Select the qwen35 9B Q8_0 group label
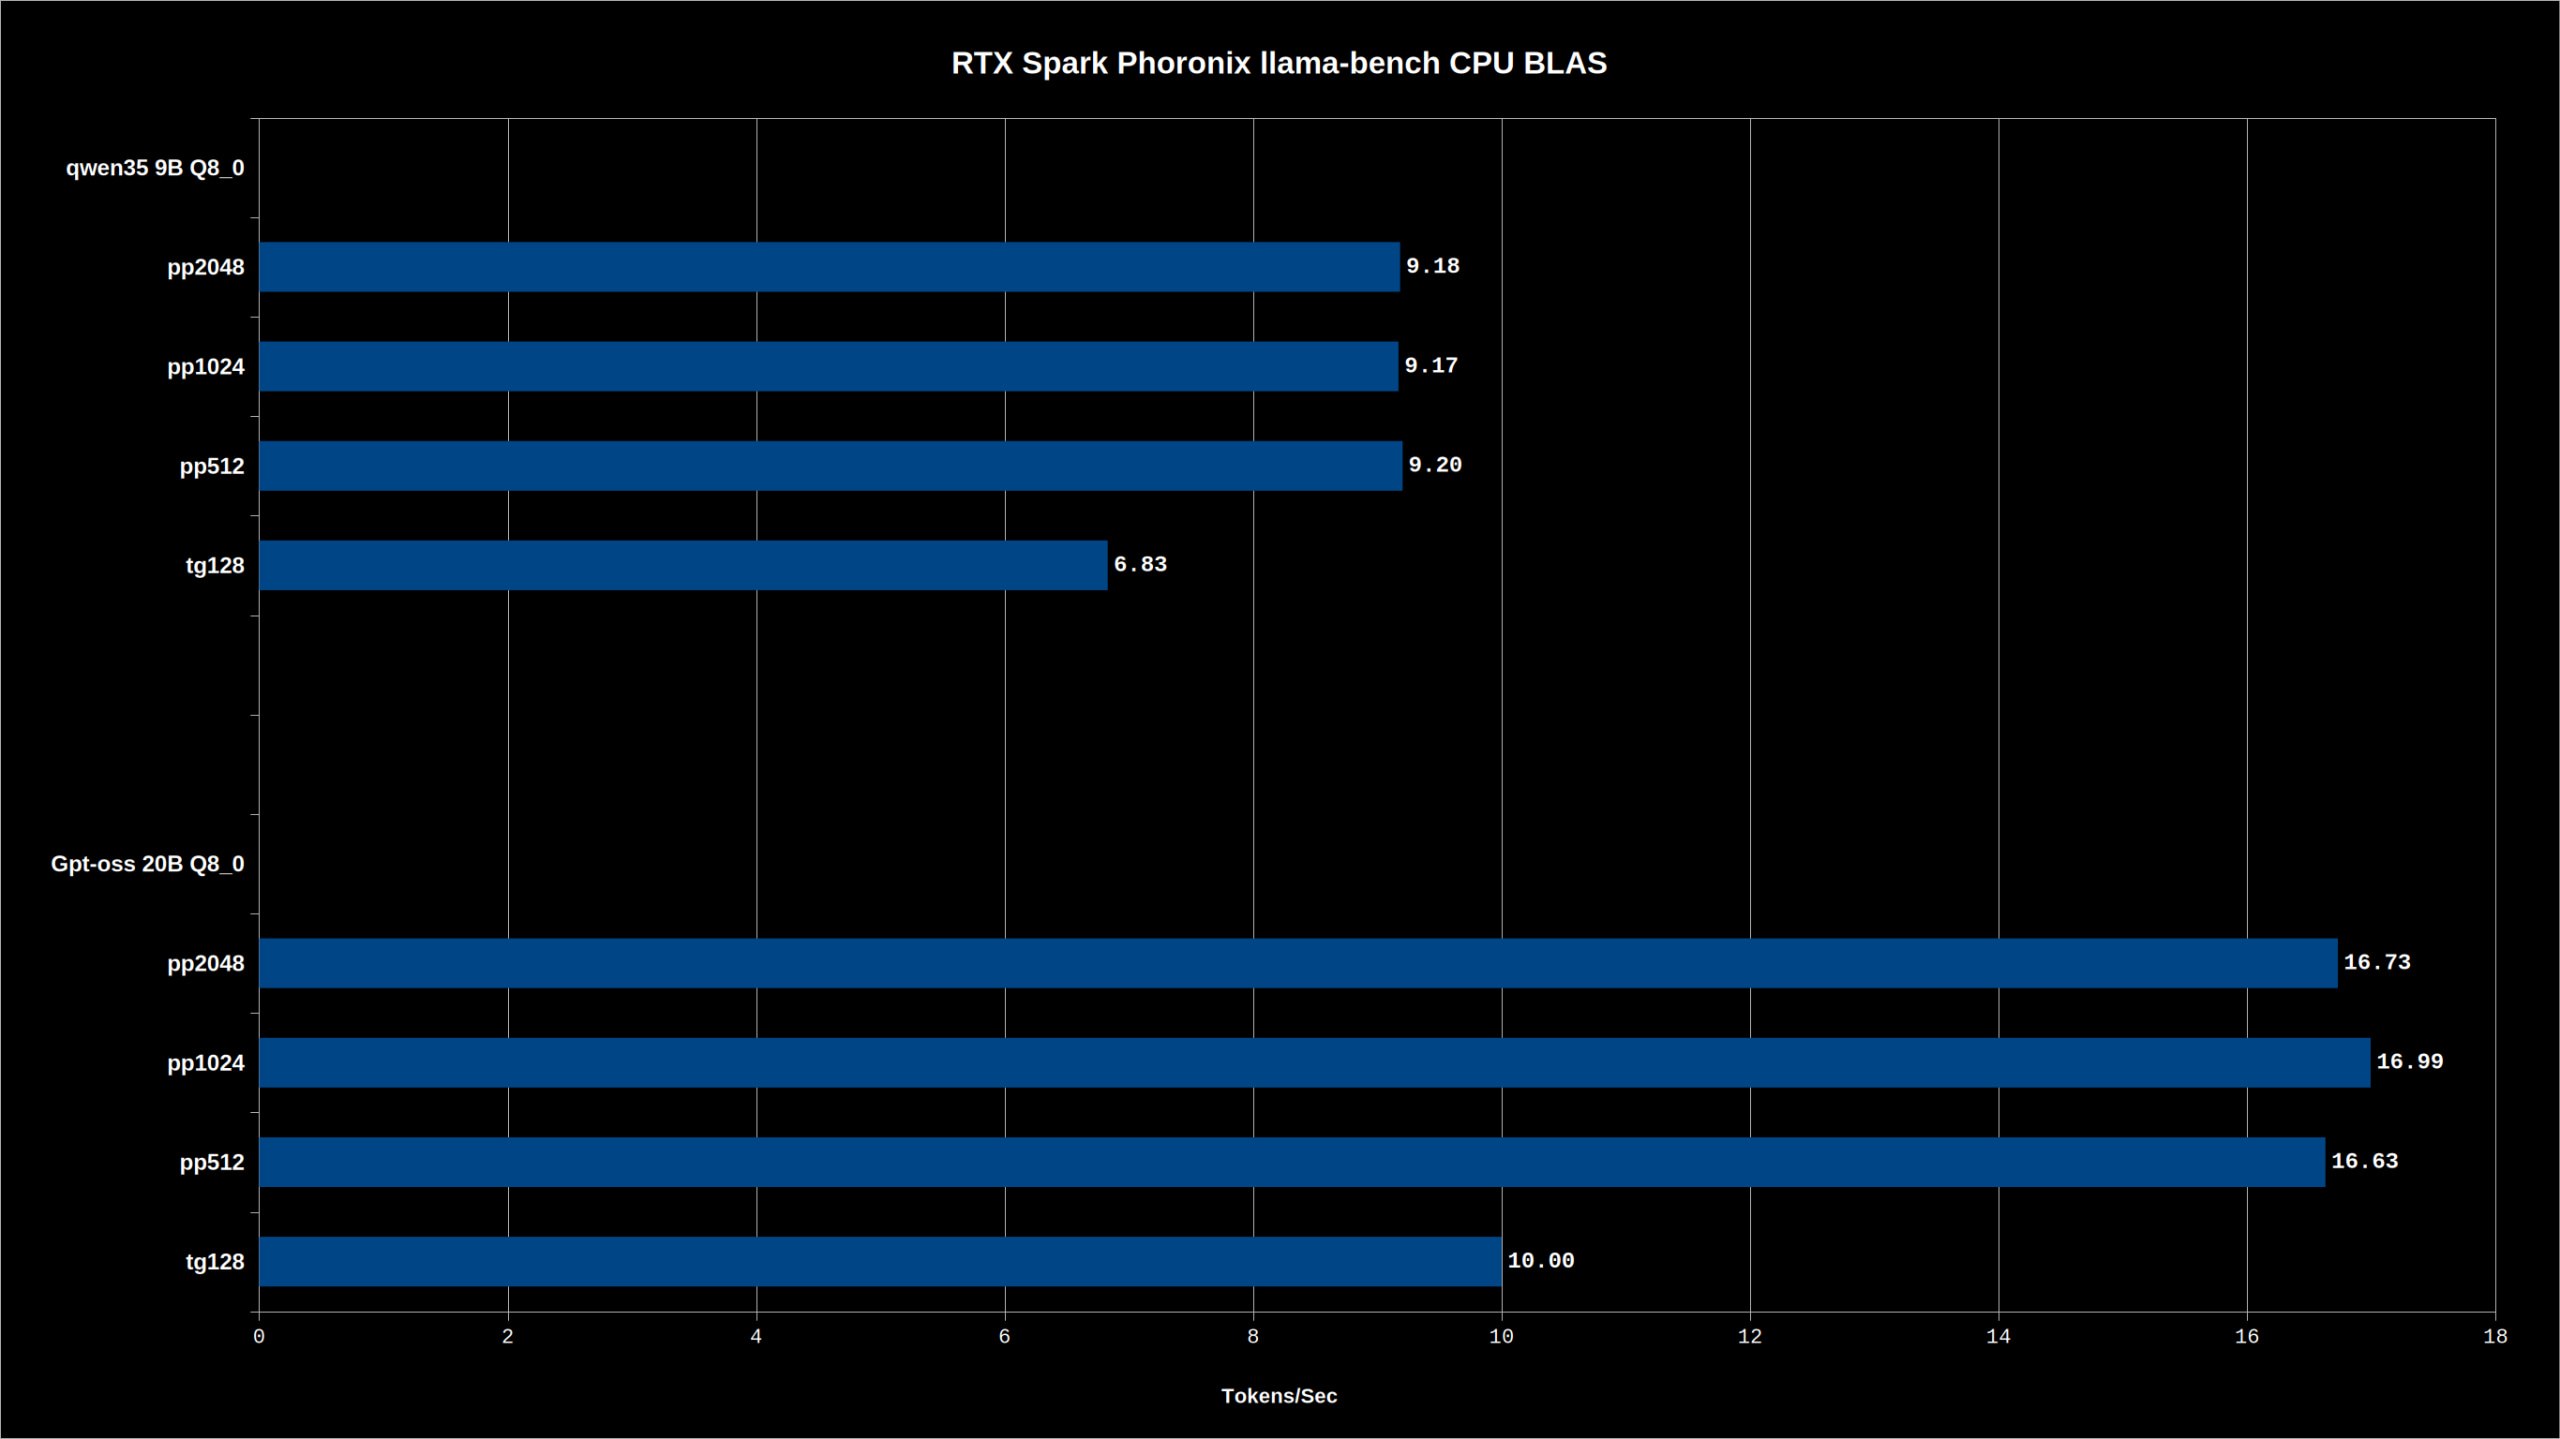 tap(155, 168)
